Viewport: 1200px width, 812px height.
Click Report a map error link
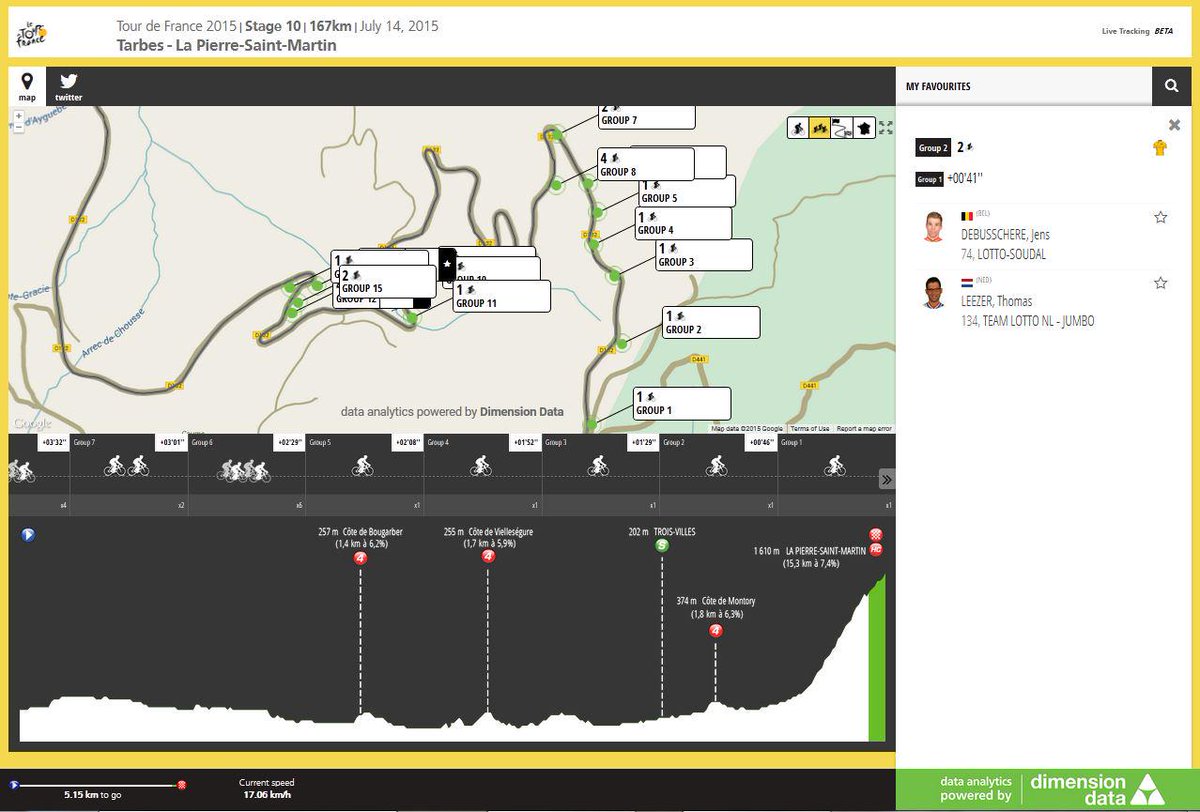pos(864,429)
